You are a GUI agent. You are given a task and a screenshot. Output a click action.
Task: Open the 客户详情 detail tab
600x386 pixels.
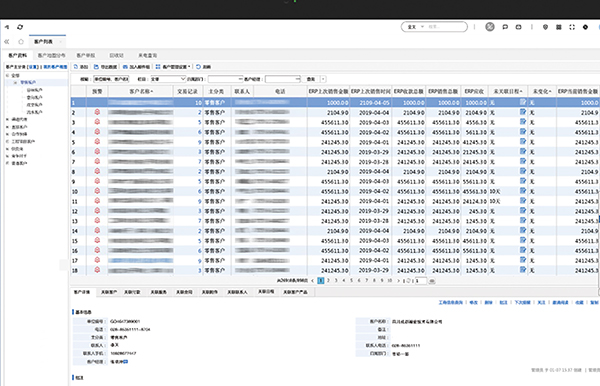82,292
